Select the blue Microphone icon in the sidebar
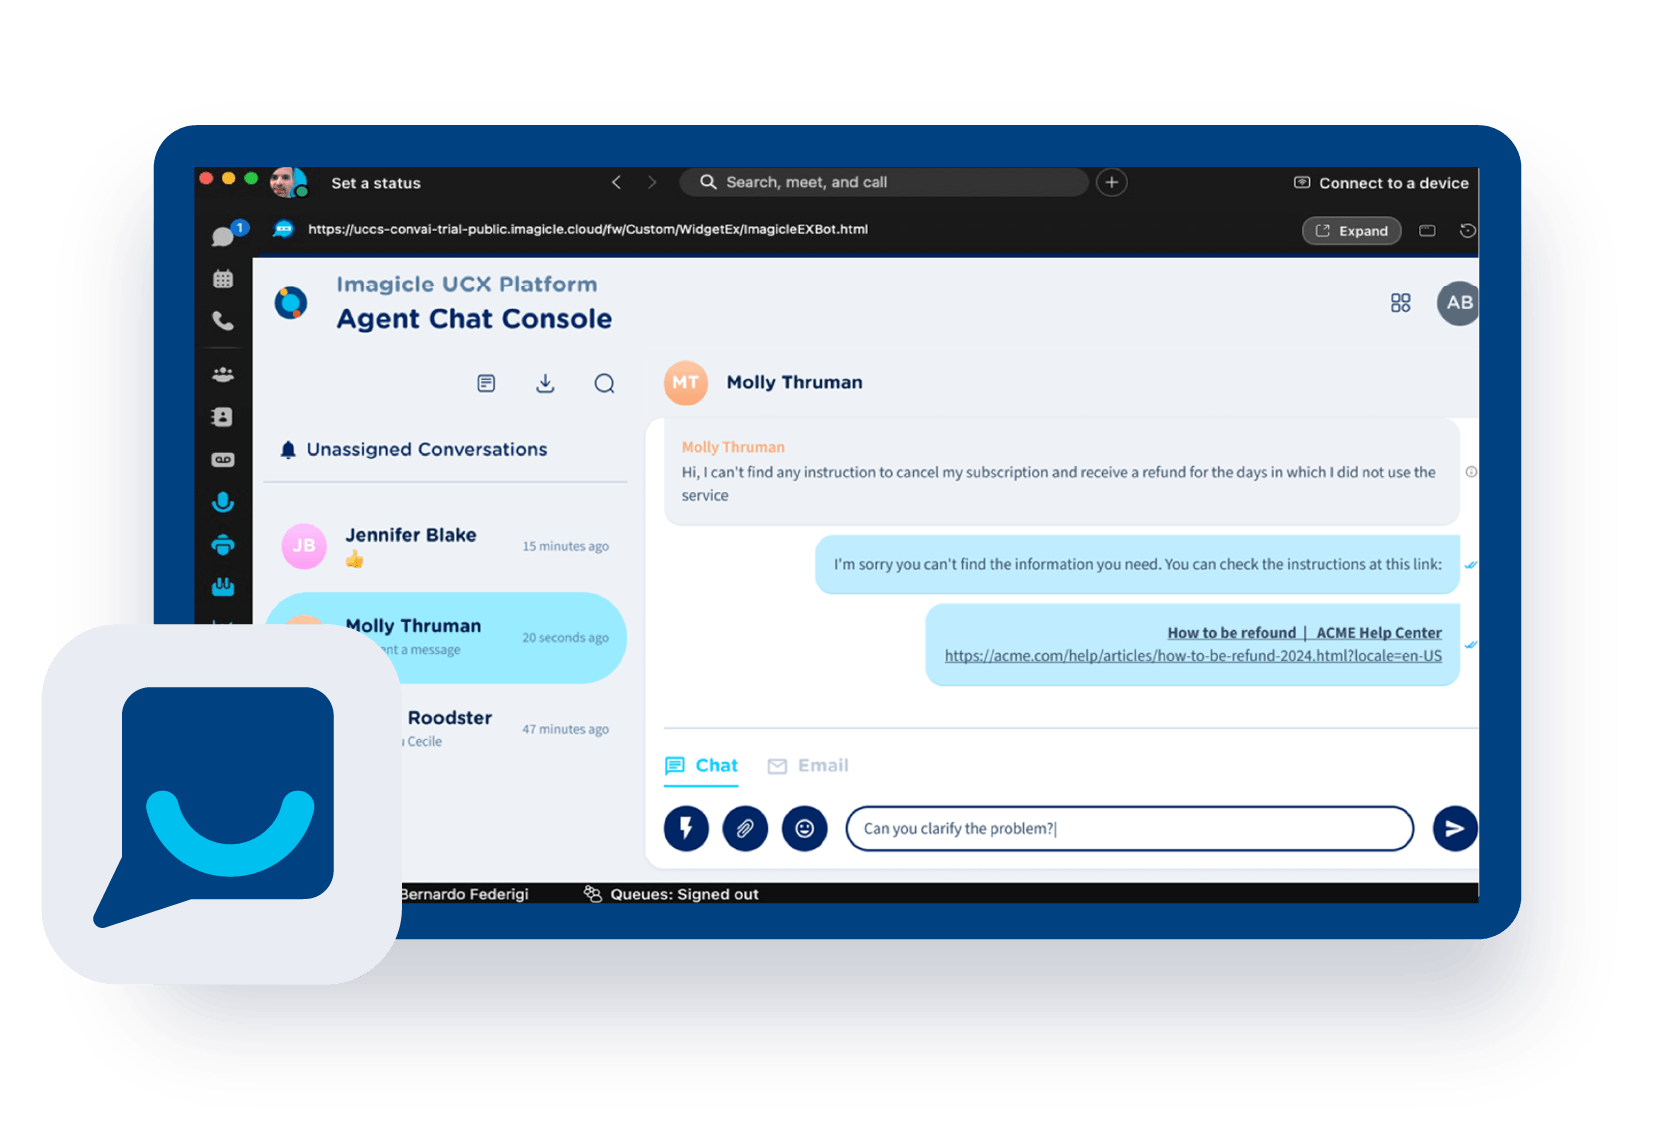The image size is (1654, 1145). coord(222,502)
